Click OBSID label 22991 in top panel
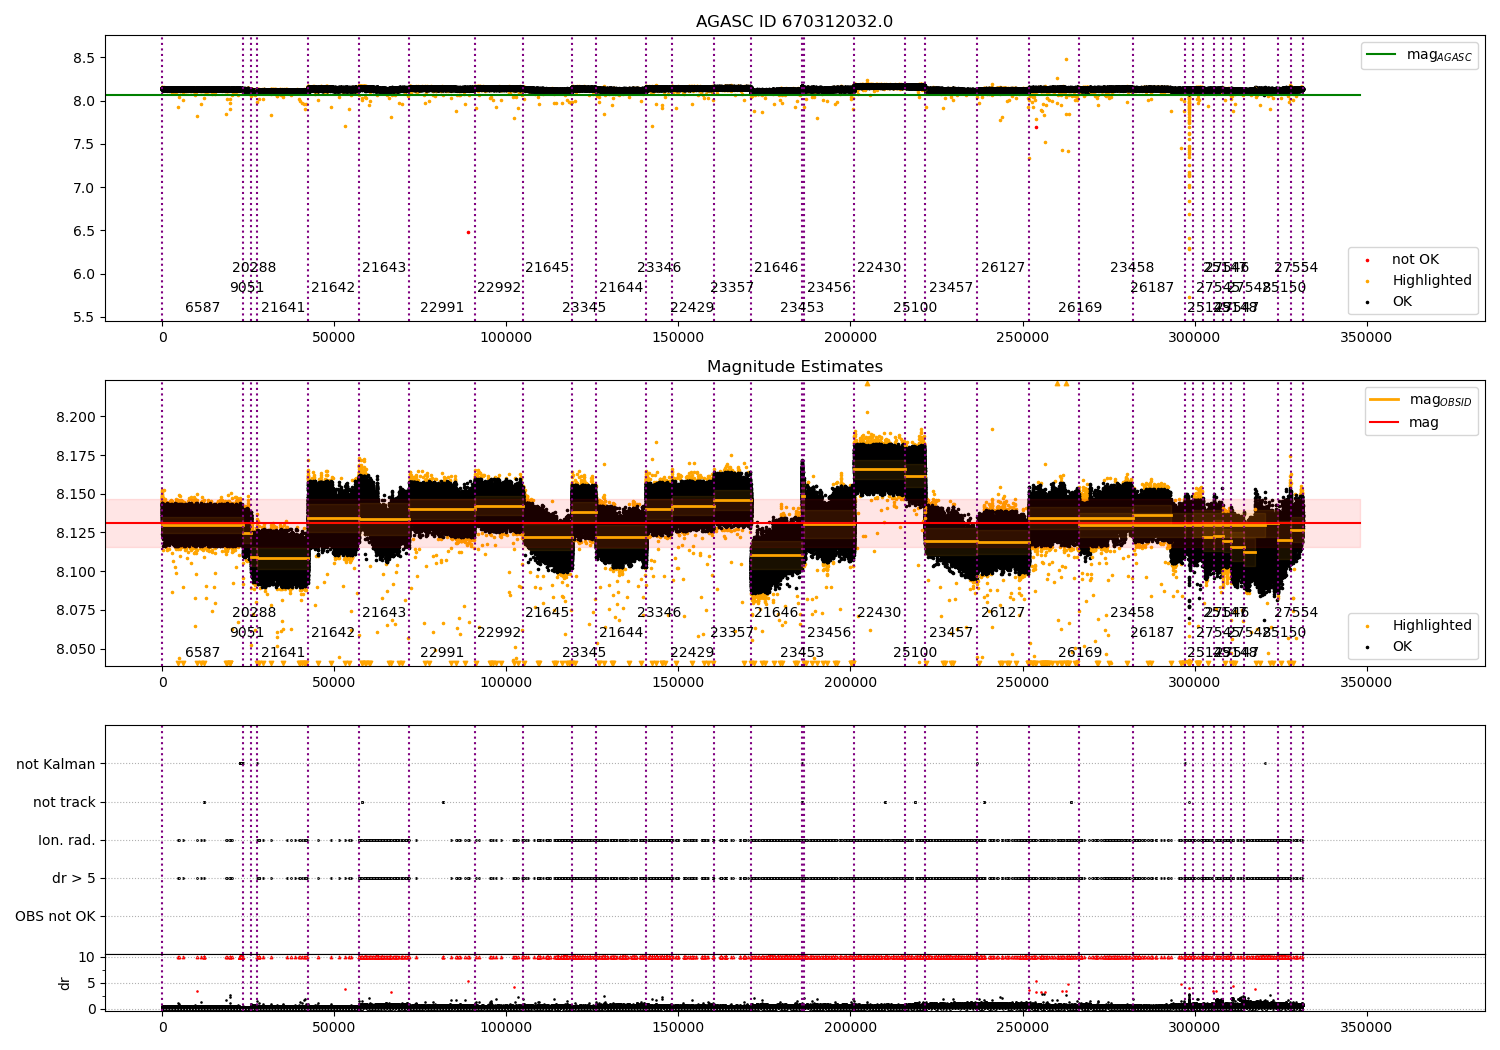This screenshot has width=1500, height=1050. 442,308
